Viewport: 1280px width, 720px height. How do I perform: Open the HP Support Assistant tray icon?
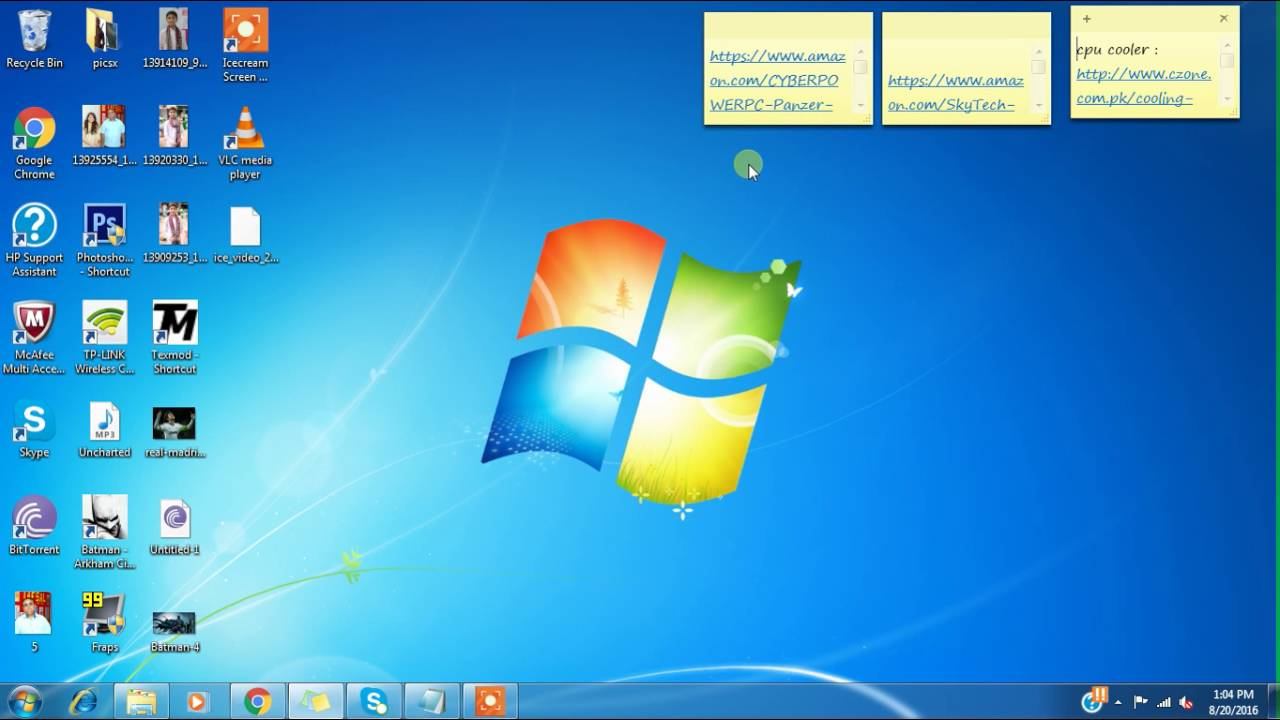(1093, 700)
